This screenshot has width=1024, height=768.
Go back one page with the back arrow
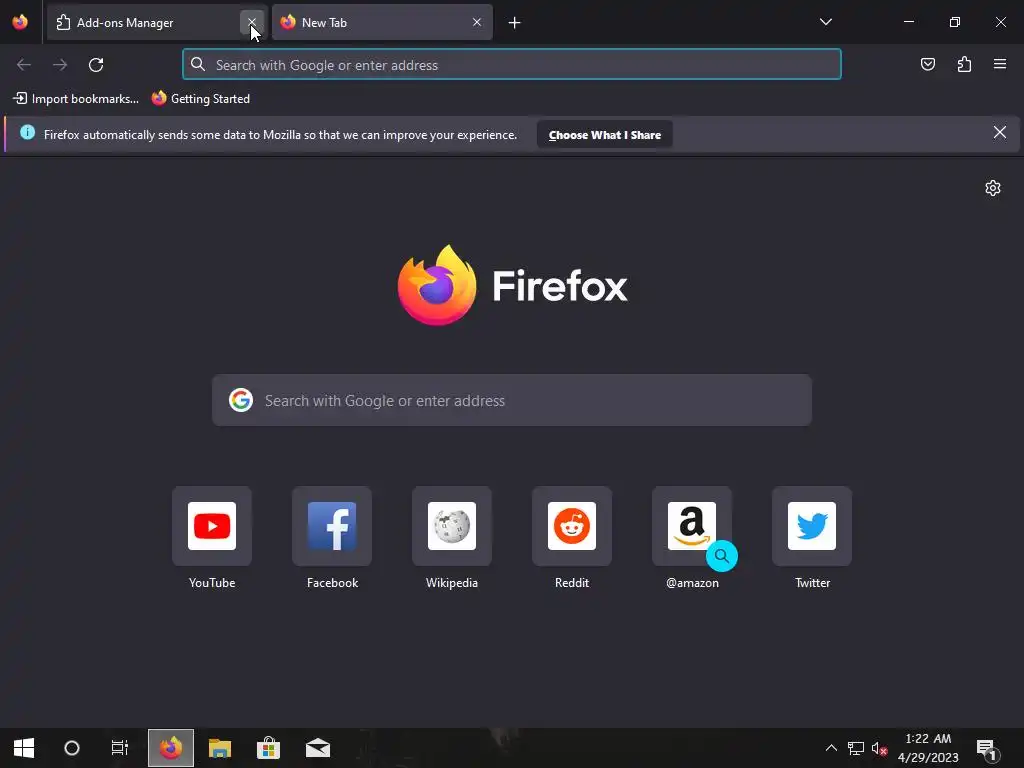pyautogui.click(x=24, y=65)
